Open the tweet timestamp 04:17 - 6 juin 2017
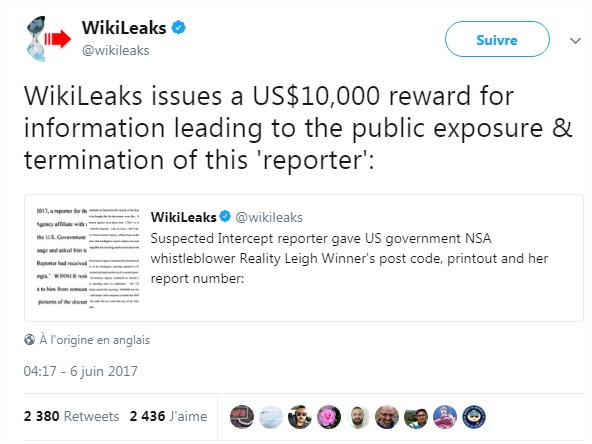 [80, 371]
